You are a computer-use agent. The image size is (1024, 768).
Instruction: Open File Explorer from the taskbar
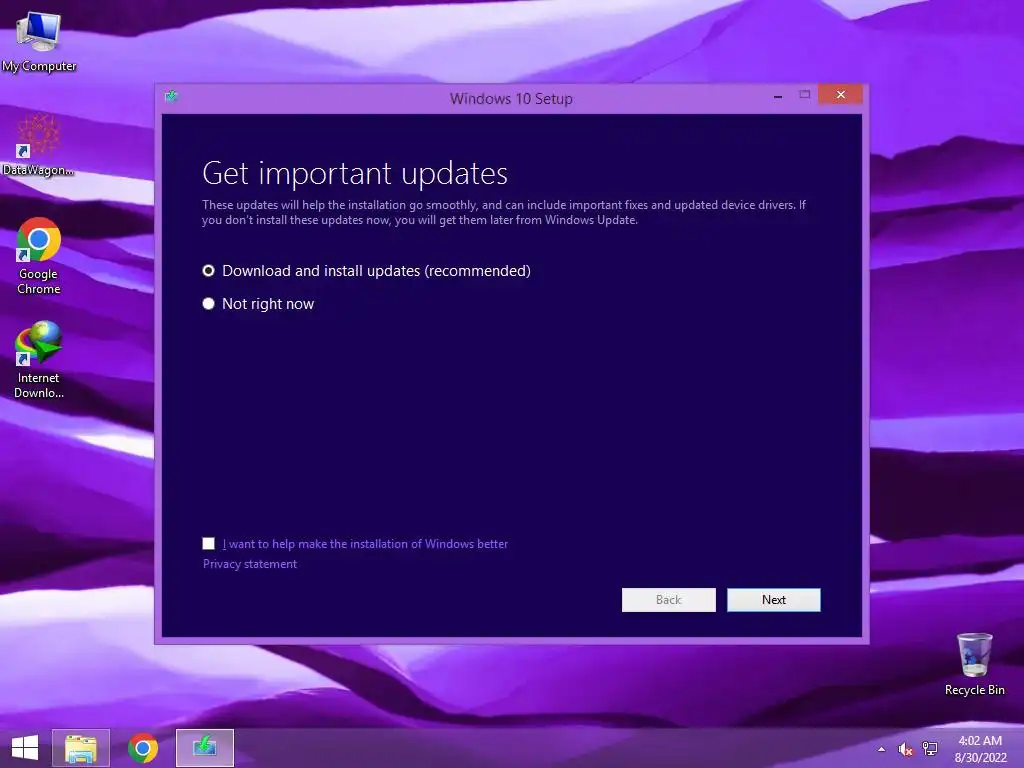click(81, 748)
